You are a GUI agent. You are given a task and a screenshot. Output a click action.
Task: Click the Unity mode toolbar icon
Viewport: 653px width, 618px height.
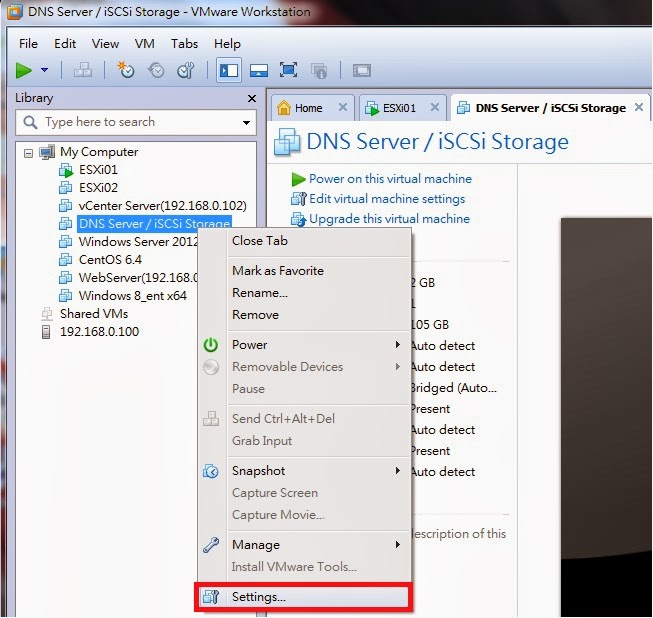319,70
